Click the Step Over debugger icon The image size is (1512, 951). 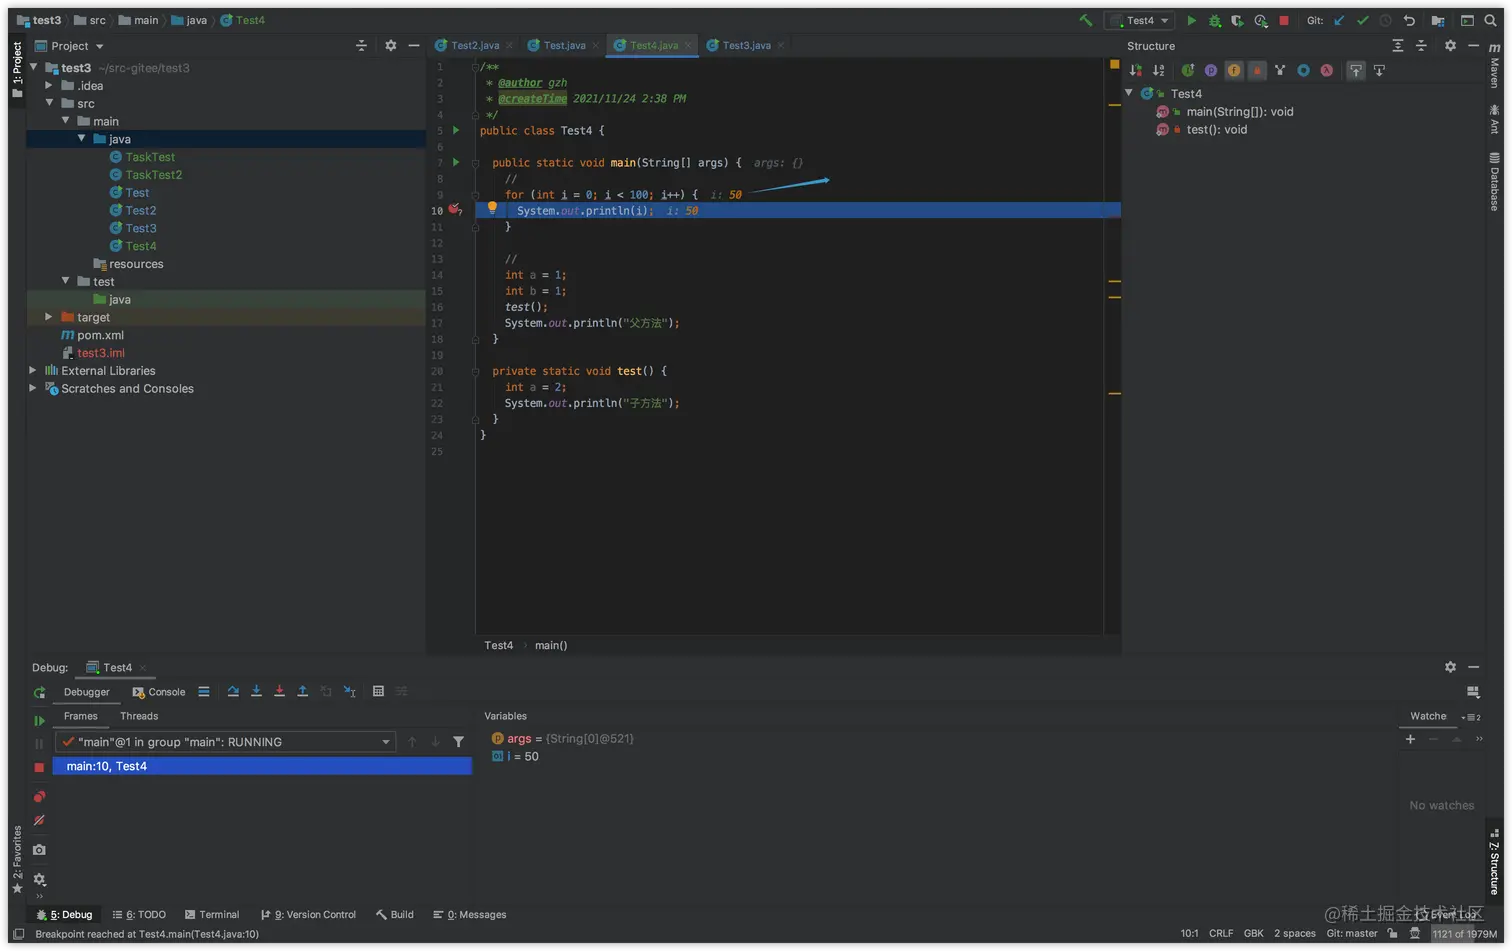[x=233, y=691]
